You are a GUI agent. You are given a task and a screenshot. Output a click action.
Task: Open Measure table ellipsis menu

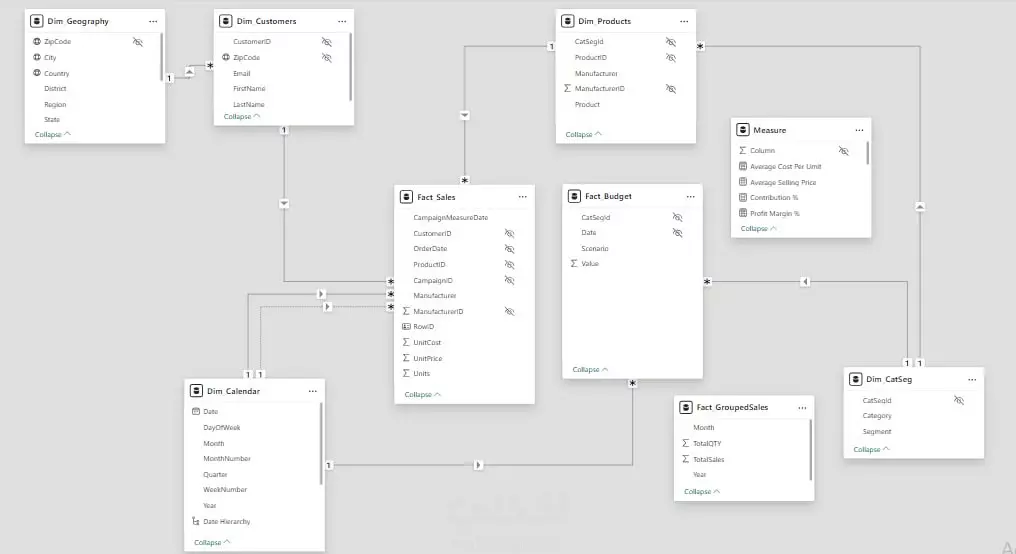pyautogui.click(x=859, y=130)
